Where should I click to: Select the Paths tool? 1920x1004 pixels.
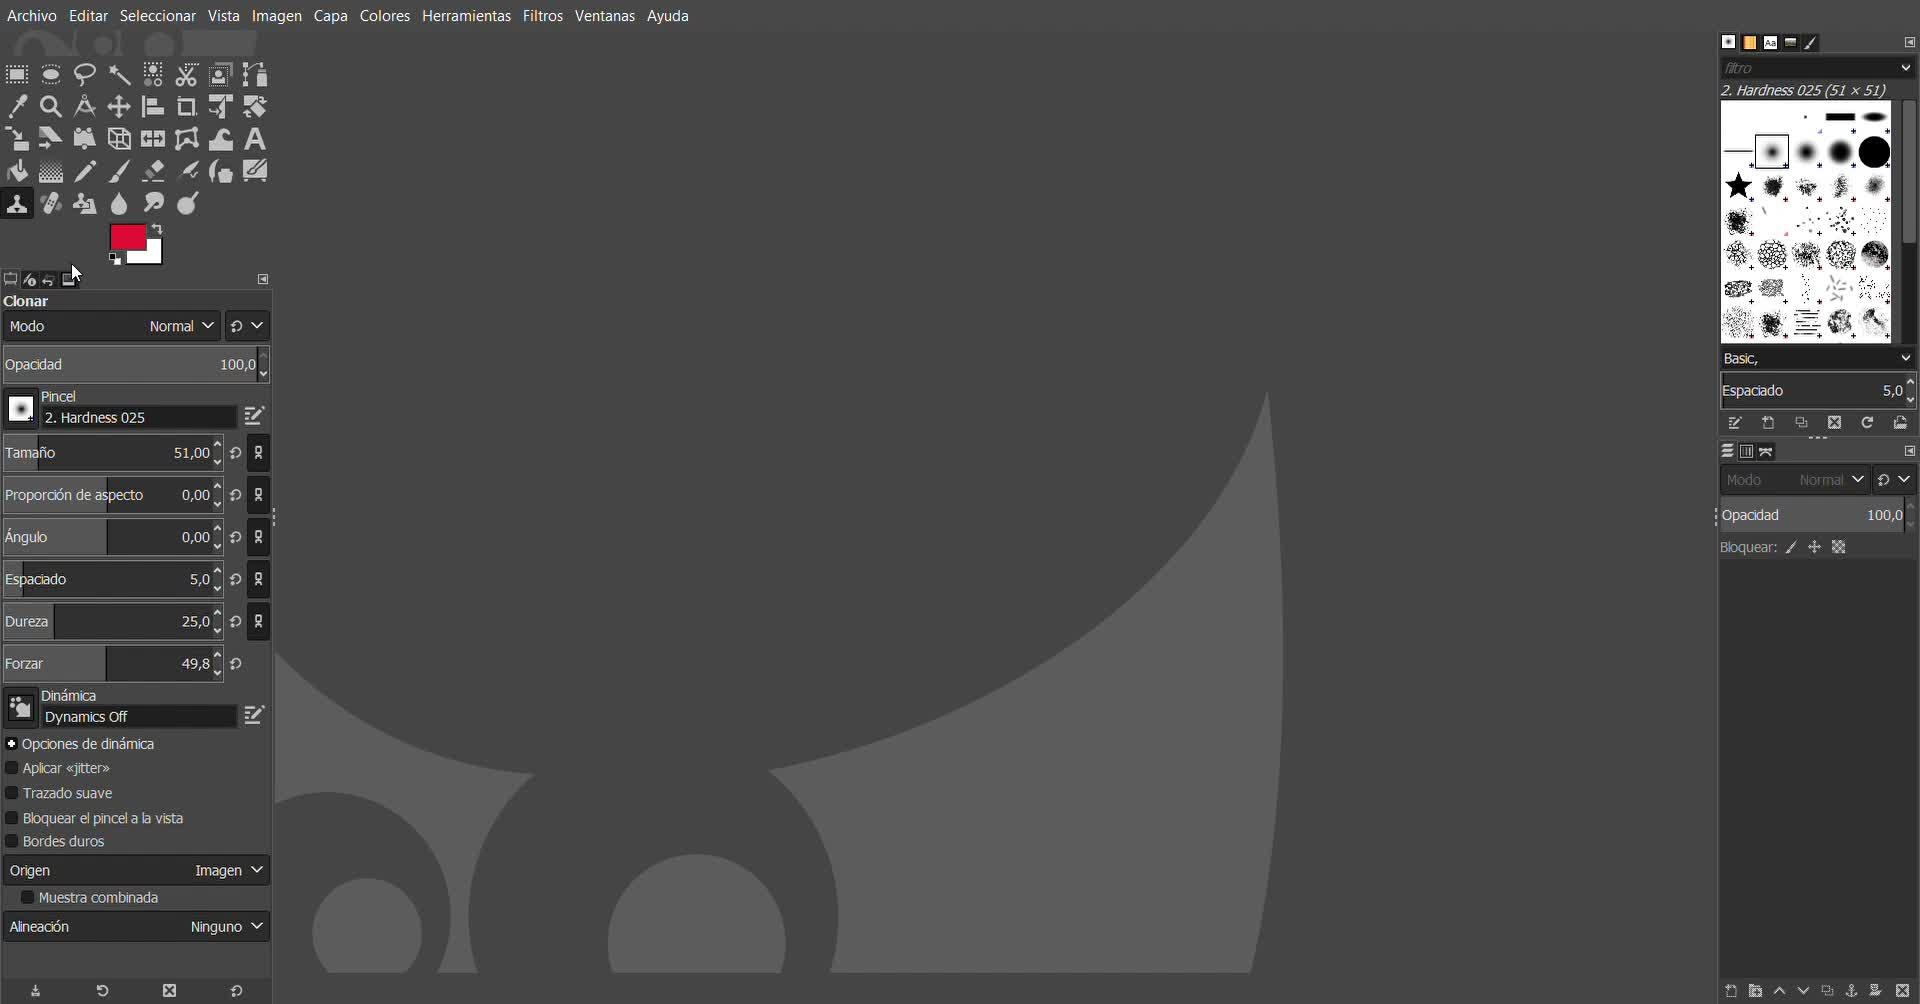pyautogui.click(x=255, y=75)
